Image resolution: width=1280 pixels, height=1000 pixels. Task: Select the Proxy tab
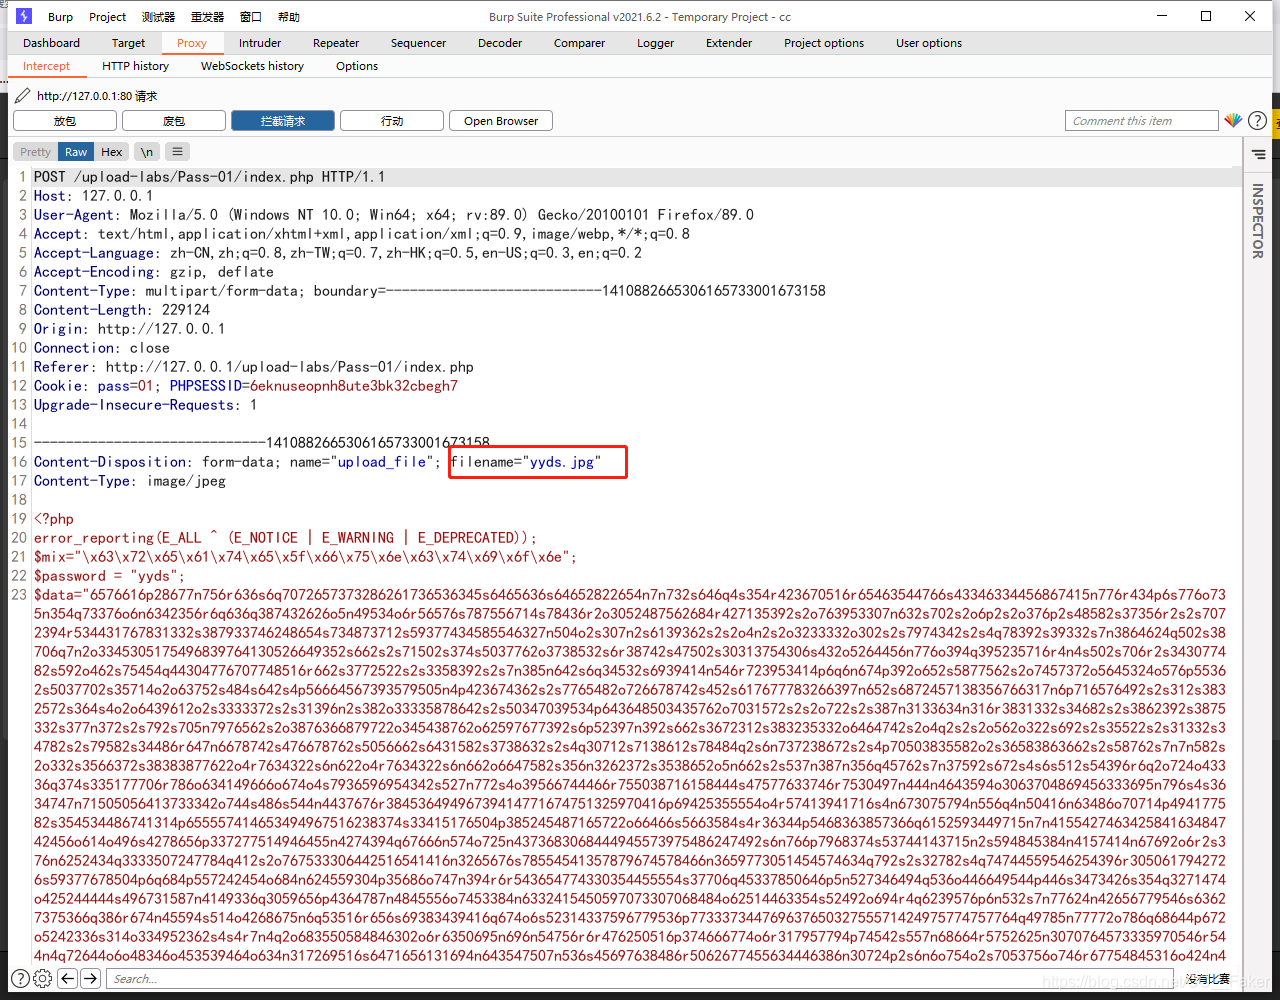[x=192, y=43]
